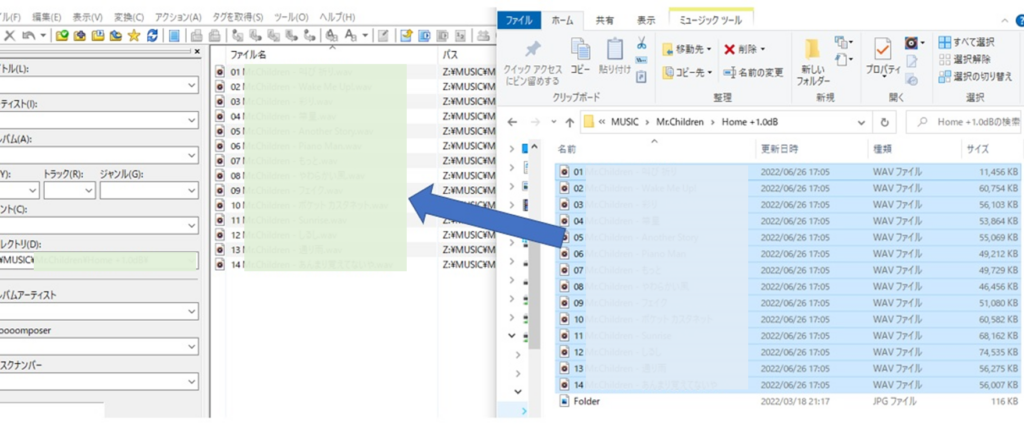1024x436 pixels.
Task: Click the Explorer up-arrow navigation icon
Action: pos(570,122)
